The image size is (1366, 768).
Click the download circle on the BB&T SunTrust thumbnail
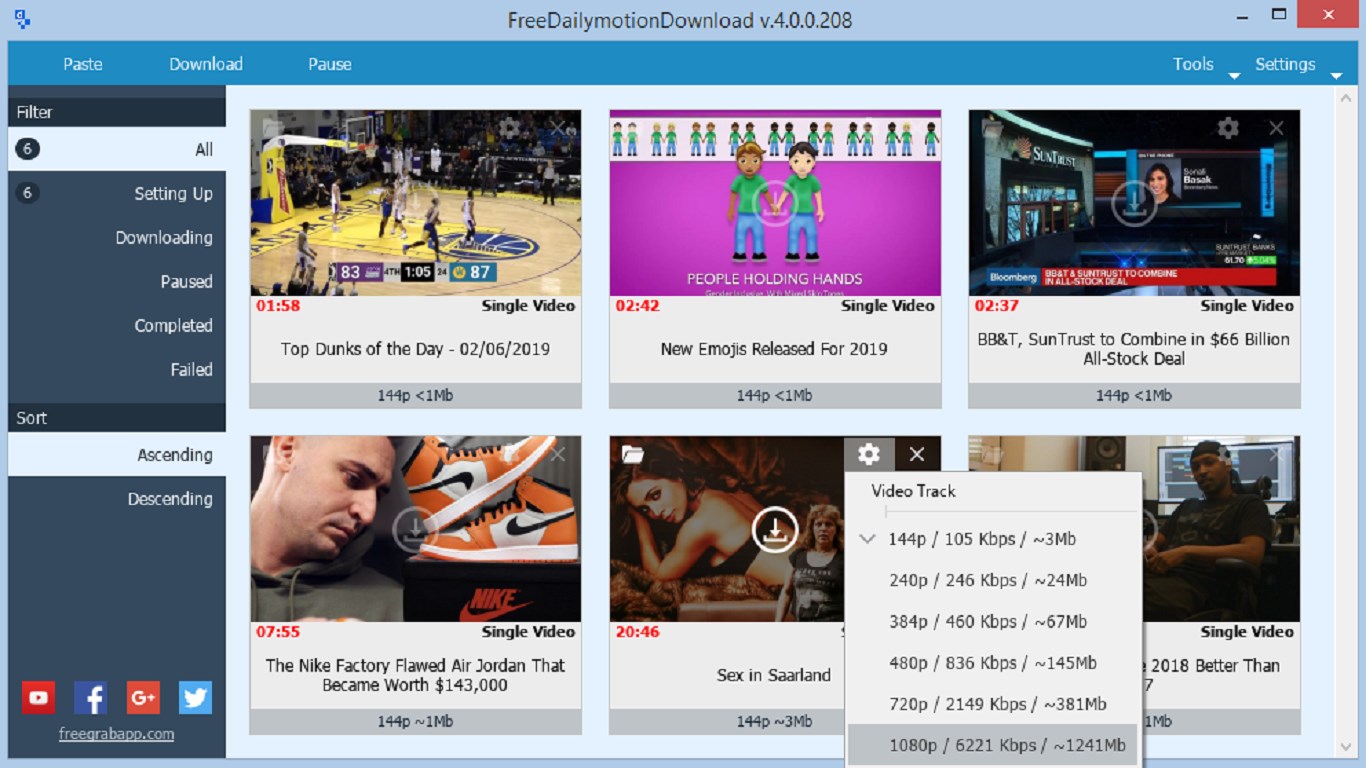click(x=1134, y=204)
